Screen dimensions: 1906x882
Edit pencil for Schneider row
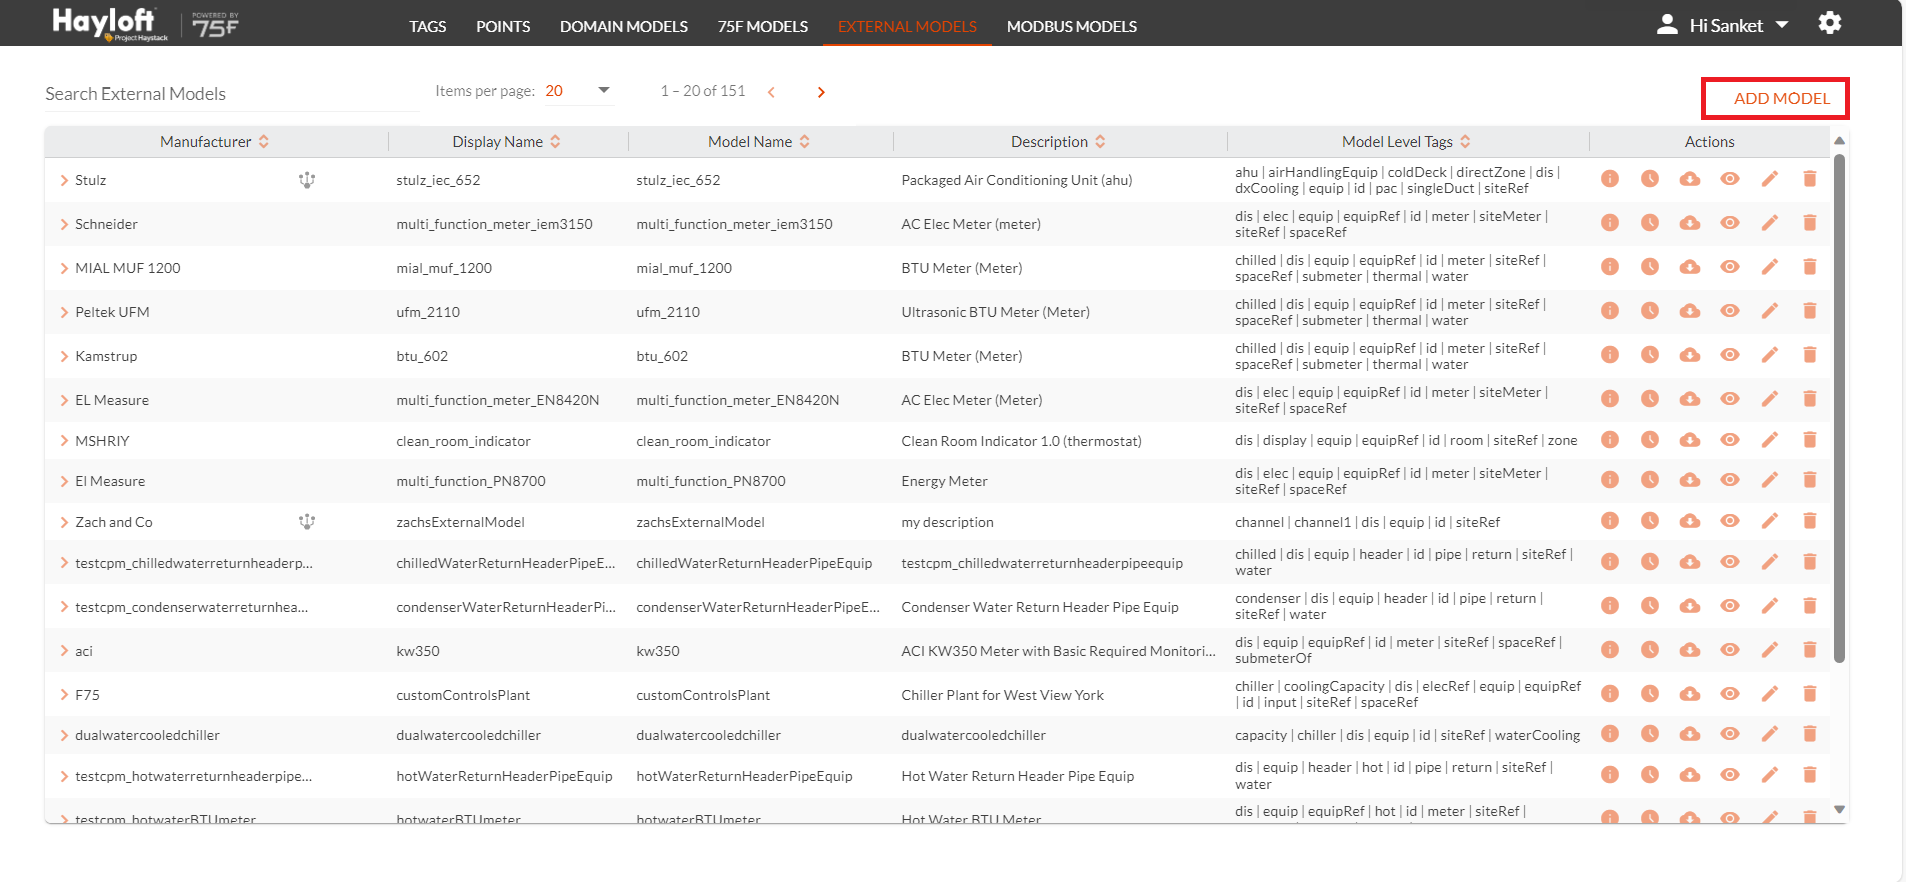click(x=1770, y=223)
